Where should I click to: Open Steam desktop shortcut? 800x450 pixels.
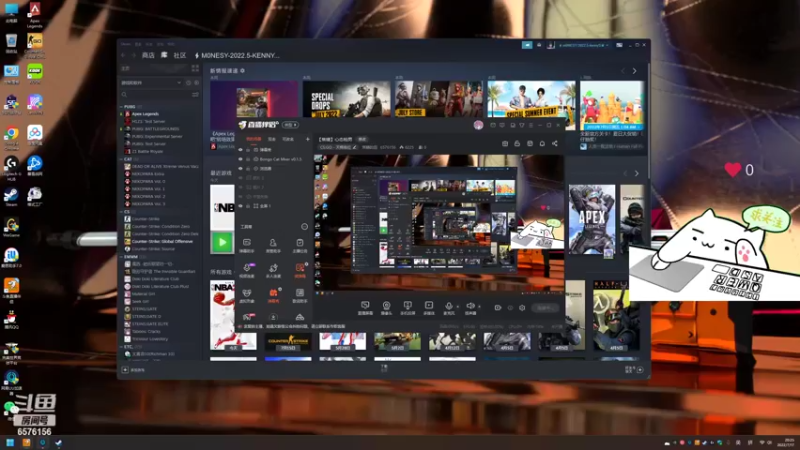coord(11,196)
